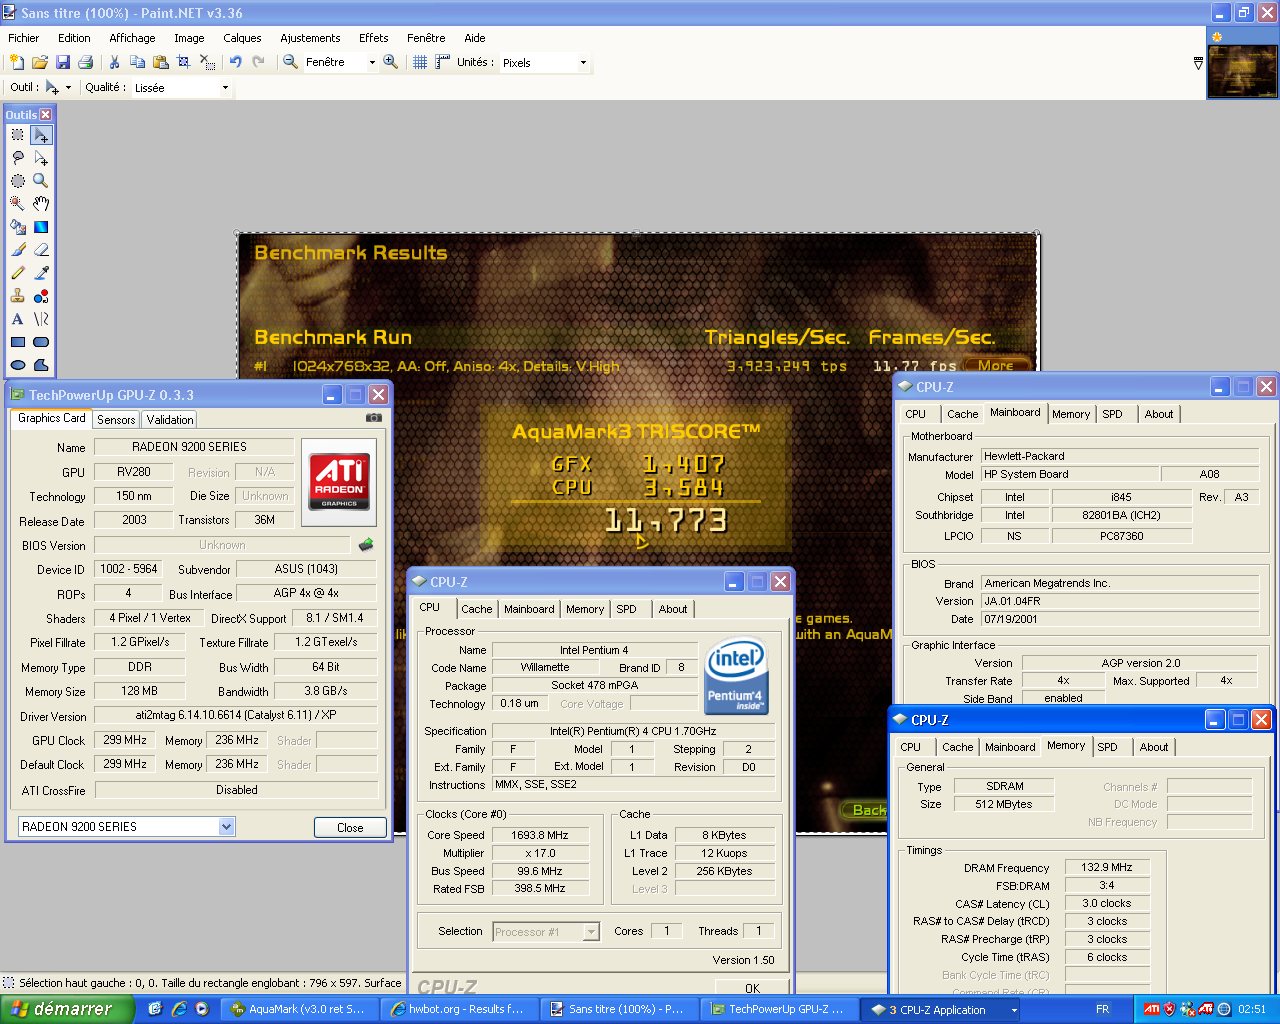Select the Line/Curve tool

click(x=41, y=319)
